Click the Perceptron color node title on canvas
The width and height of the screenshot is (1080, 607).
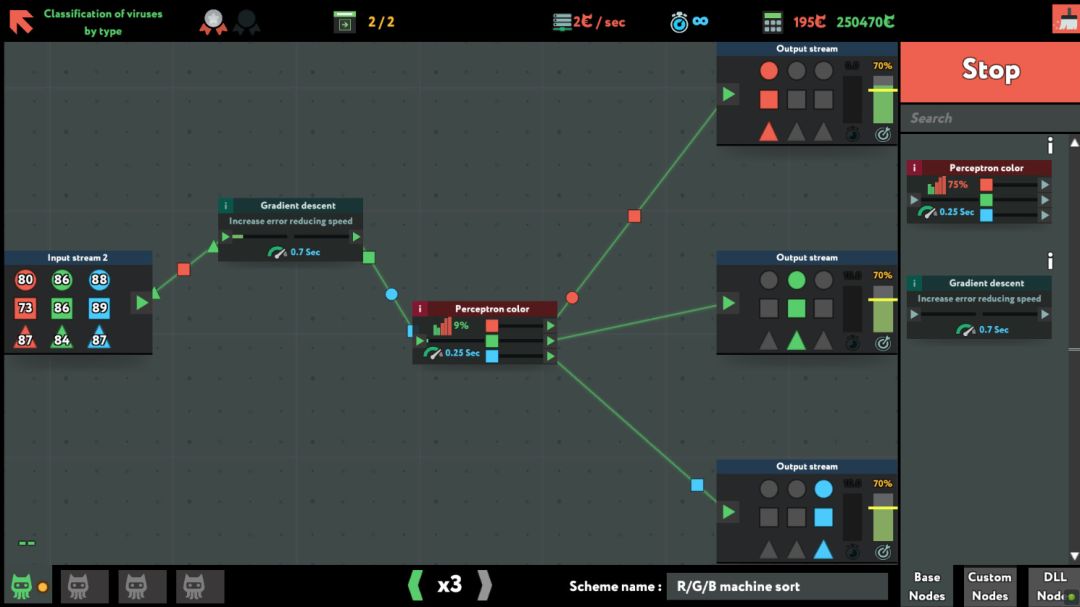coord(492,309)
